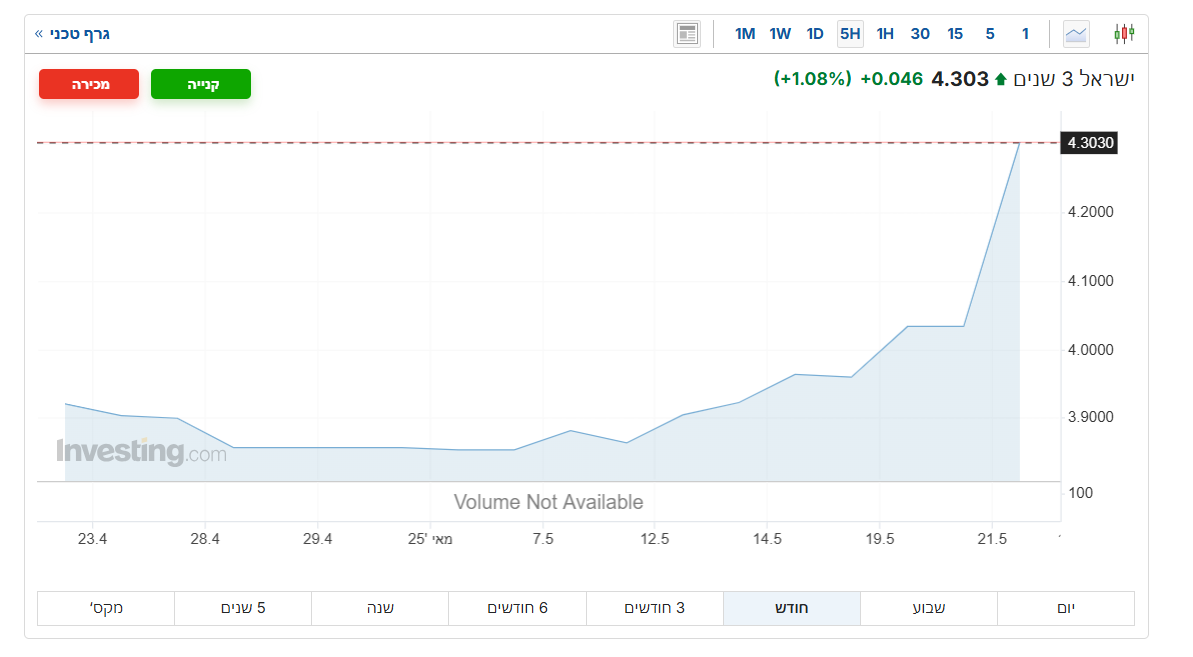Click the green up arrow indicator

pyautogui.click(x=1001, y=79)
